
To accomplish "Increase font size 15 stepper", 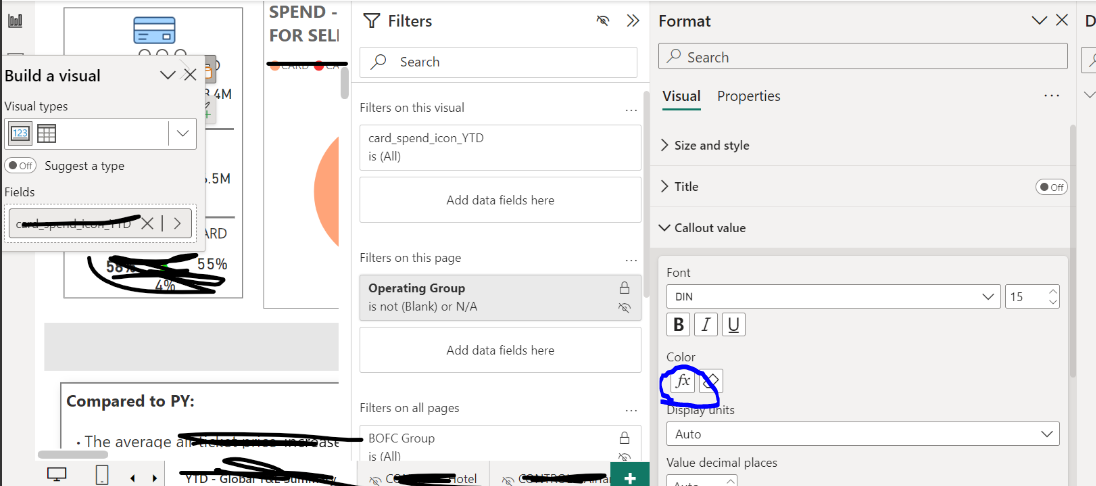I will coord(1053,291).
